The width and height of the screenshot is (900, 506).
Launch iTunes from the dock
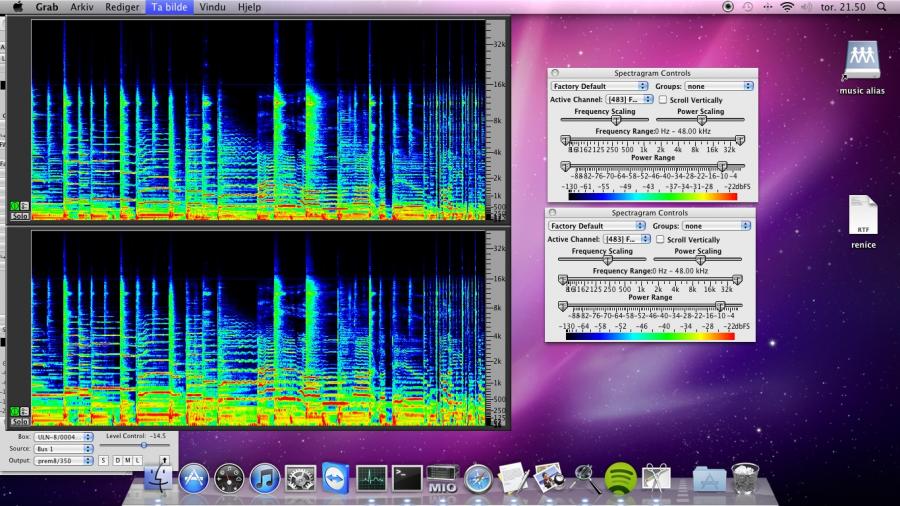(x=264, y=478)
